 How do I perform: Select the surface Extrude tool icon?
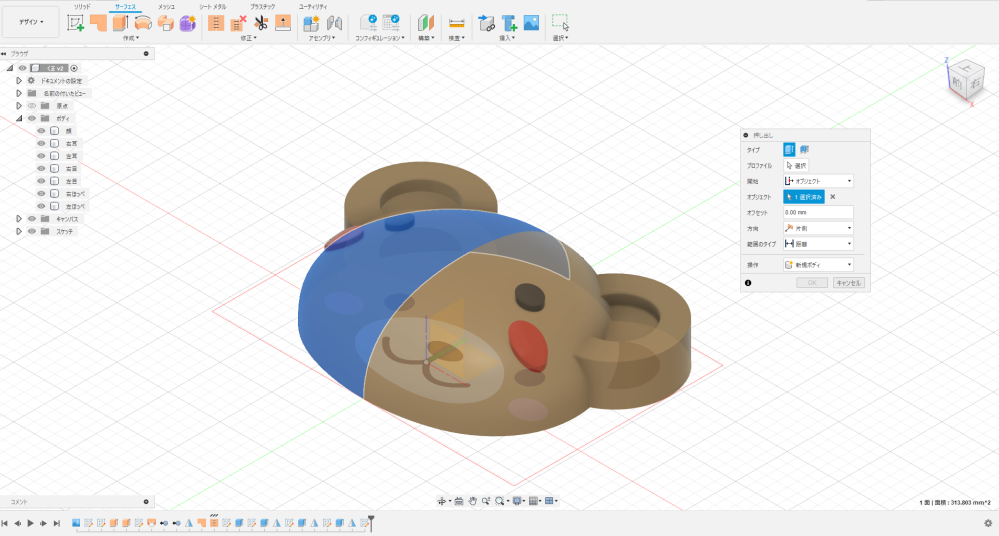click(x=120, y=23)
